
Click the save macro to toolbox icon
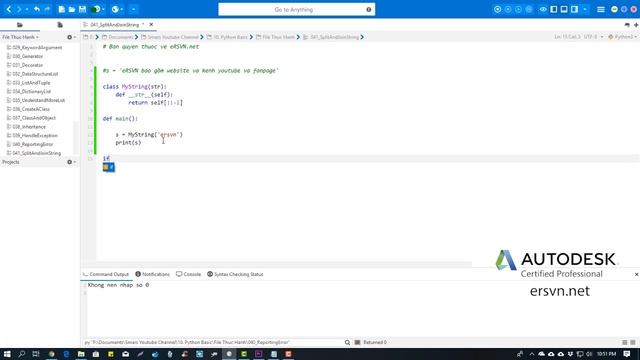[529, 9]
